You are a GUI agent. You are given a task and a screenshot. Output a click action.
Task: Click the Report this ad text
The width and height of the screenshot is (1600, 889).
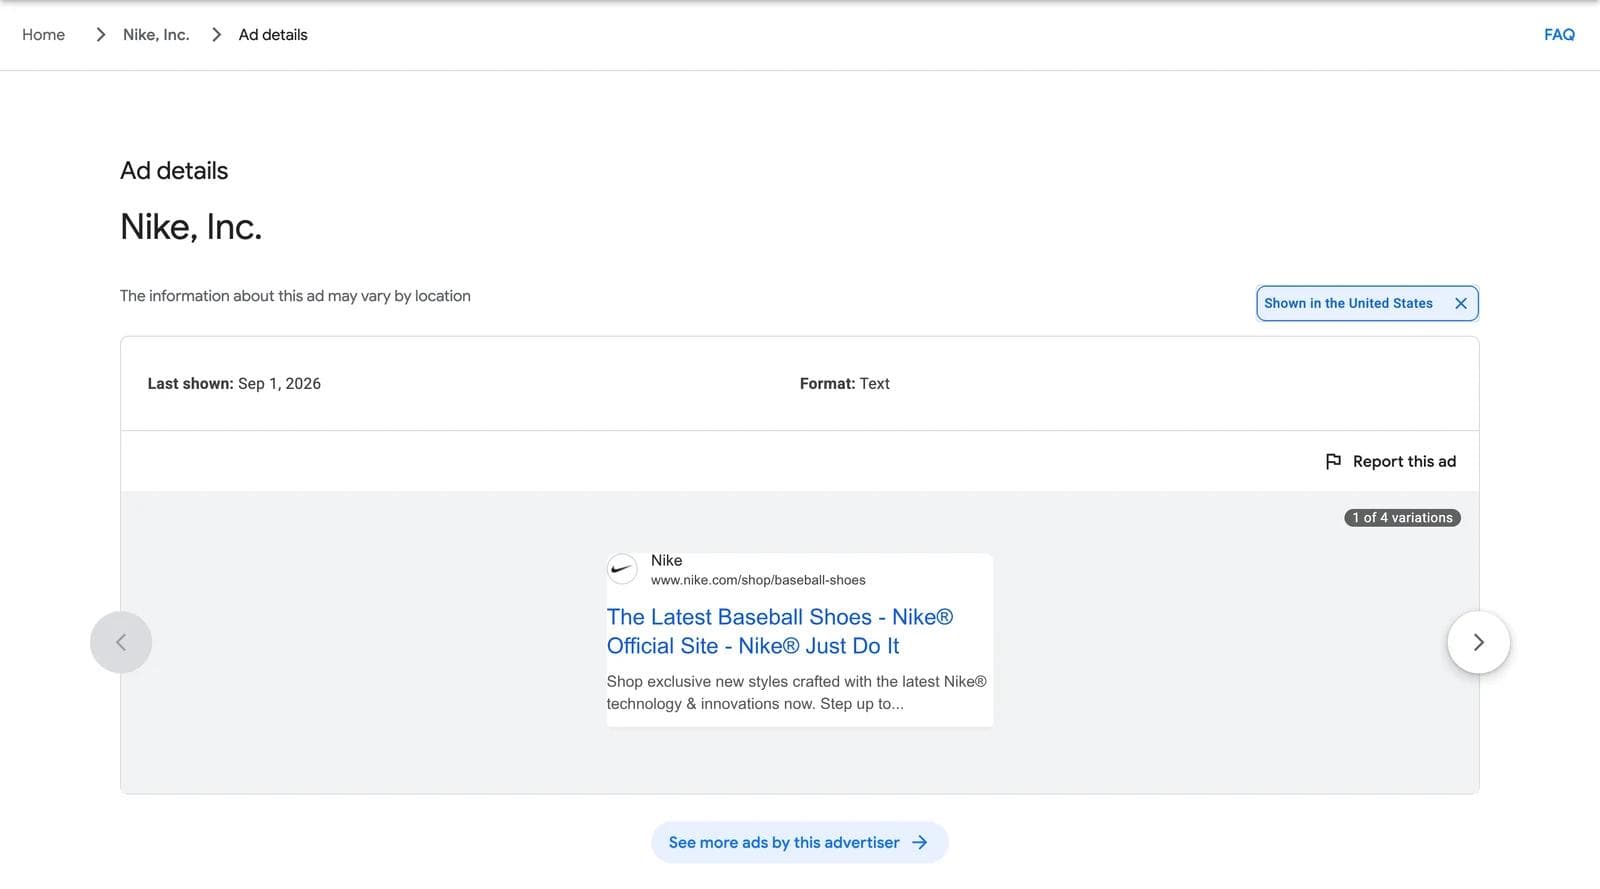tap(1404, 461)
